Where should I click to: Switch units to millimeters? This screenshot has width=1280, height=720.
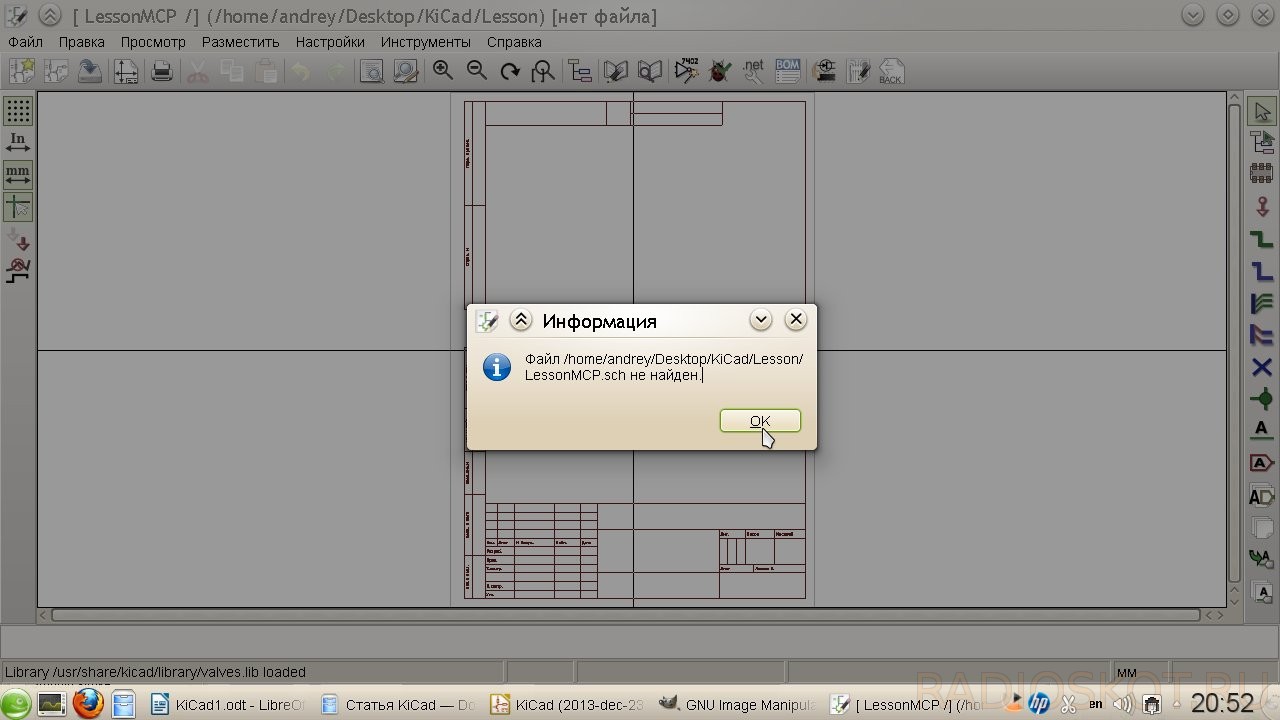[x=18, y=175]
